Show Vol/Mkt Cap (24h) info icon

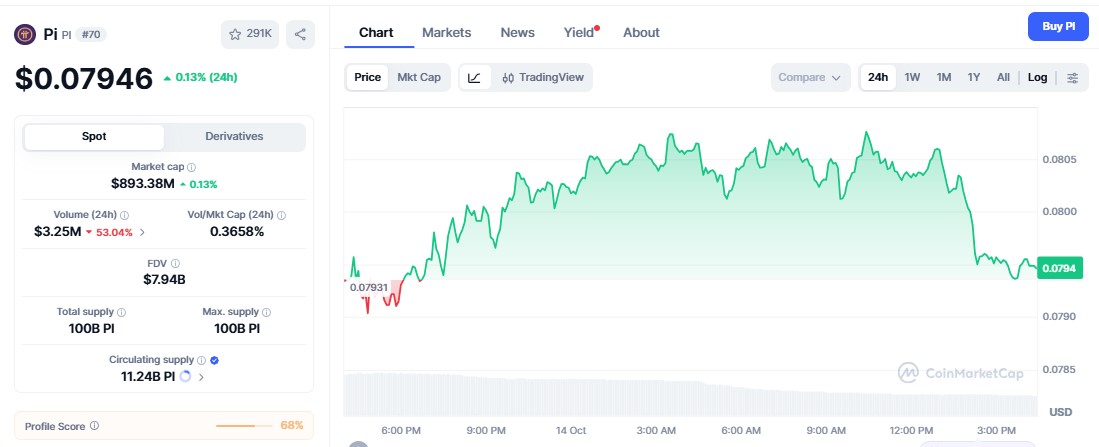click(x=281, y=215)
